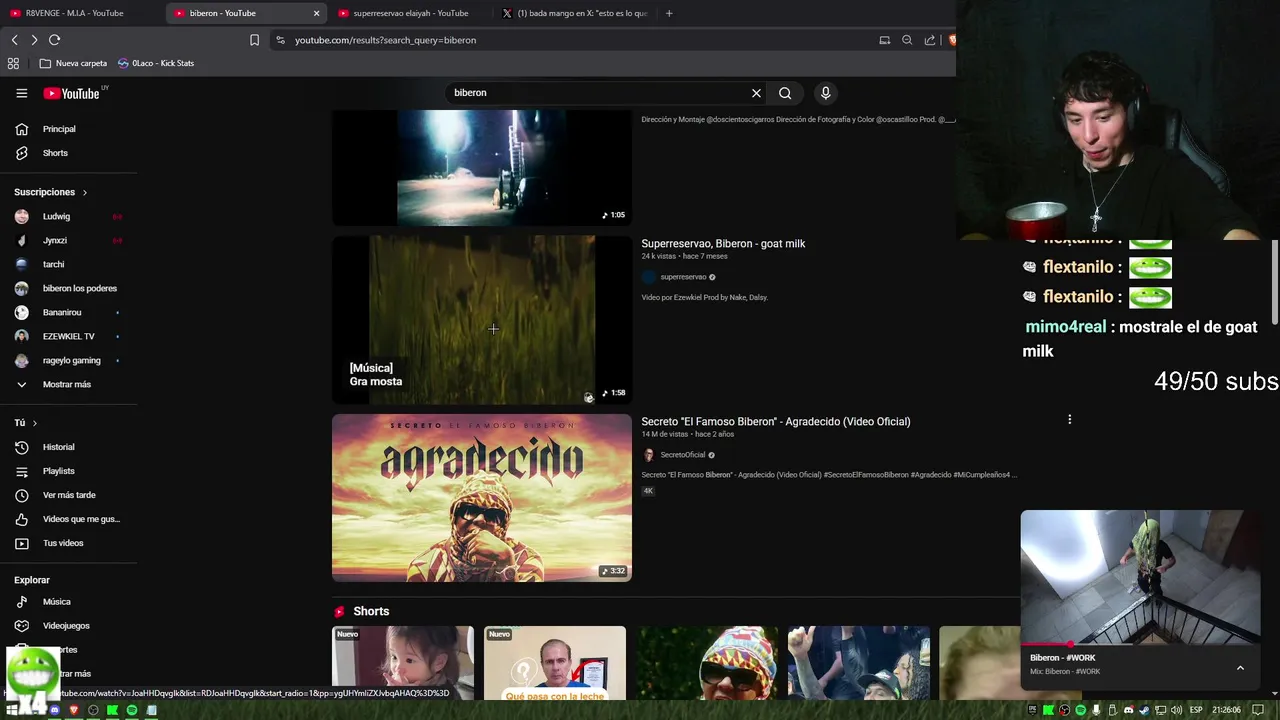Click the Superreservao, Biberon - goat milk title

[723, 244]
